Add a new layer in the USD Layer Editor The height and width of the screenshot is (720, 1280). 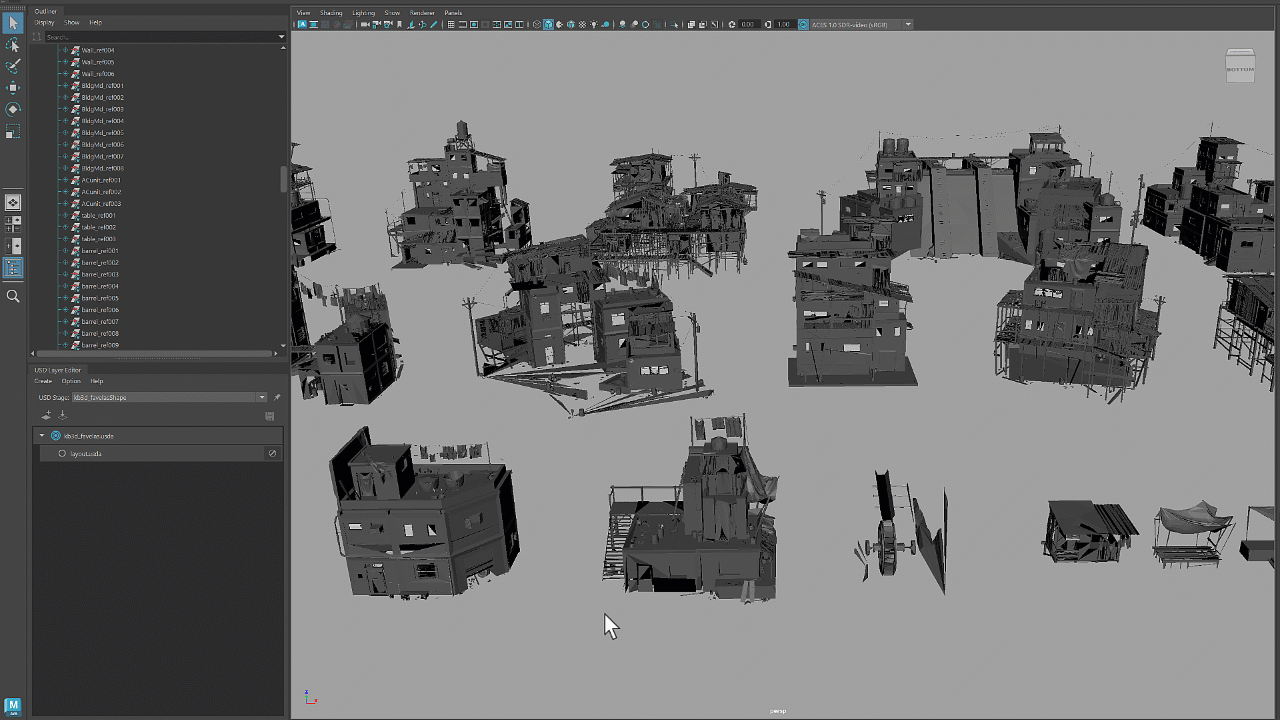[46, 415]
